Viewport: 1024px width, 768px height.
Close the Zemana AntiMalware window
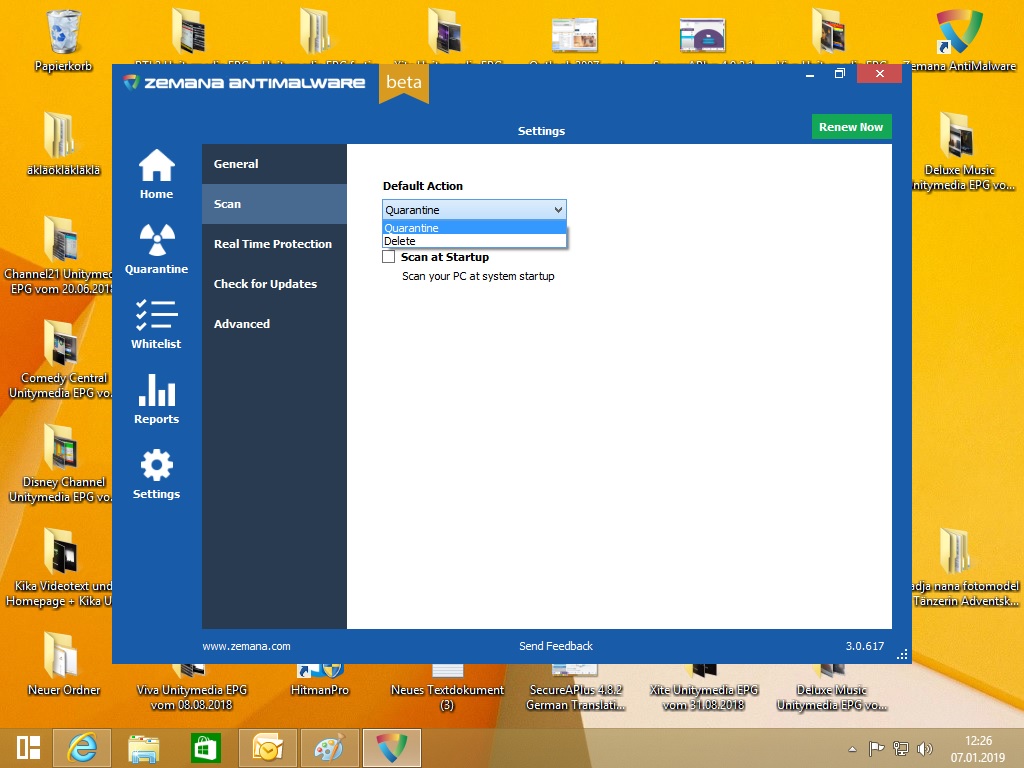click(x=880, y=74)
